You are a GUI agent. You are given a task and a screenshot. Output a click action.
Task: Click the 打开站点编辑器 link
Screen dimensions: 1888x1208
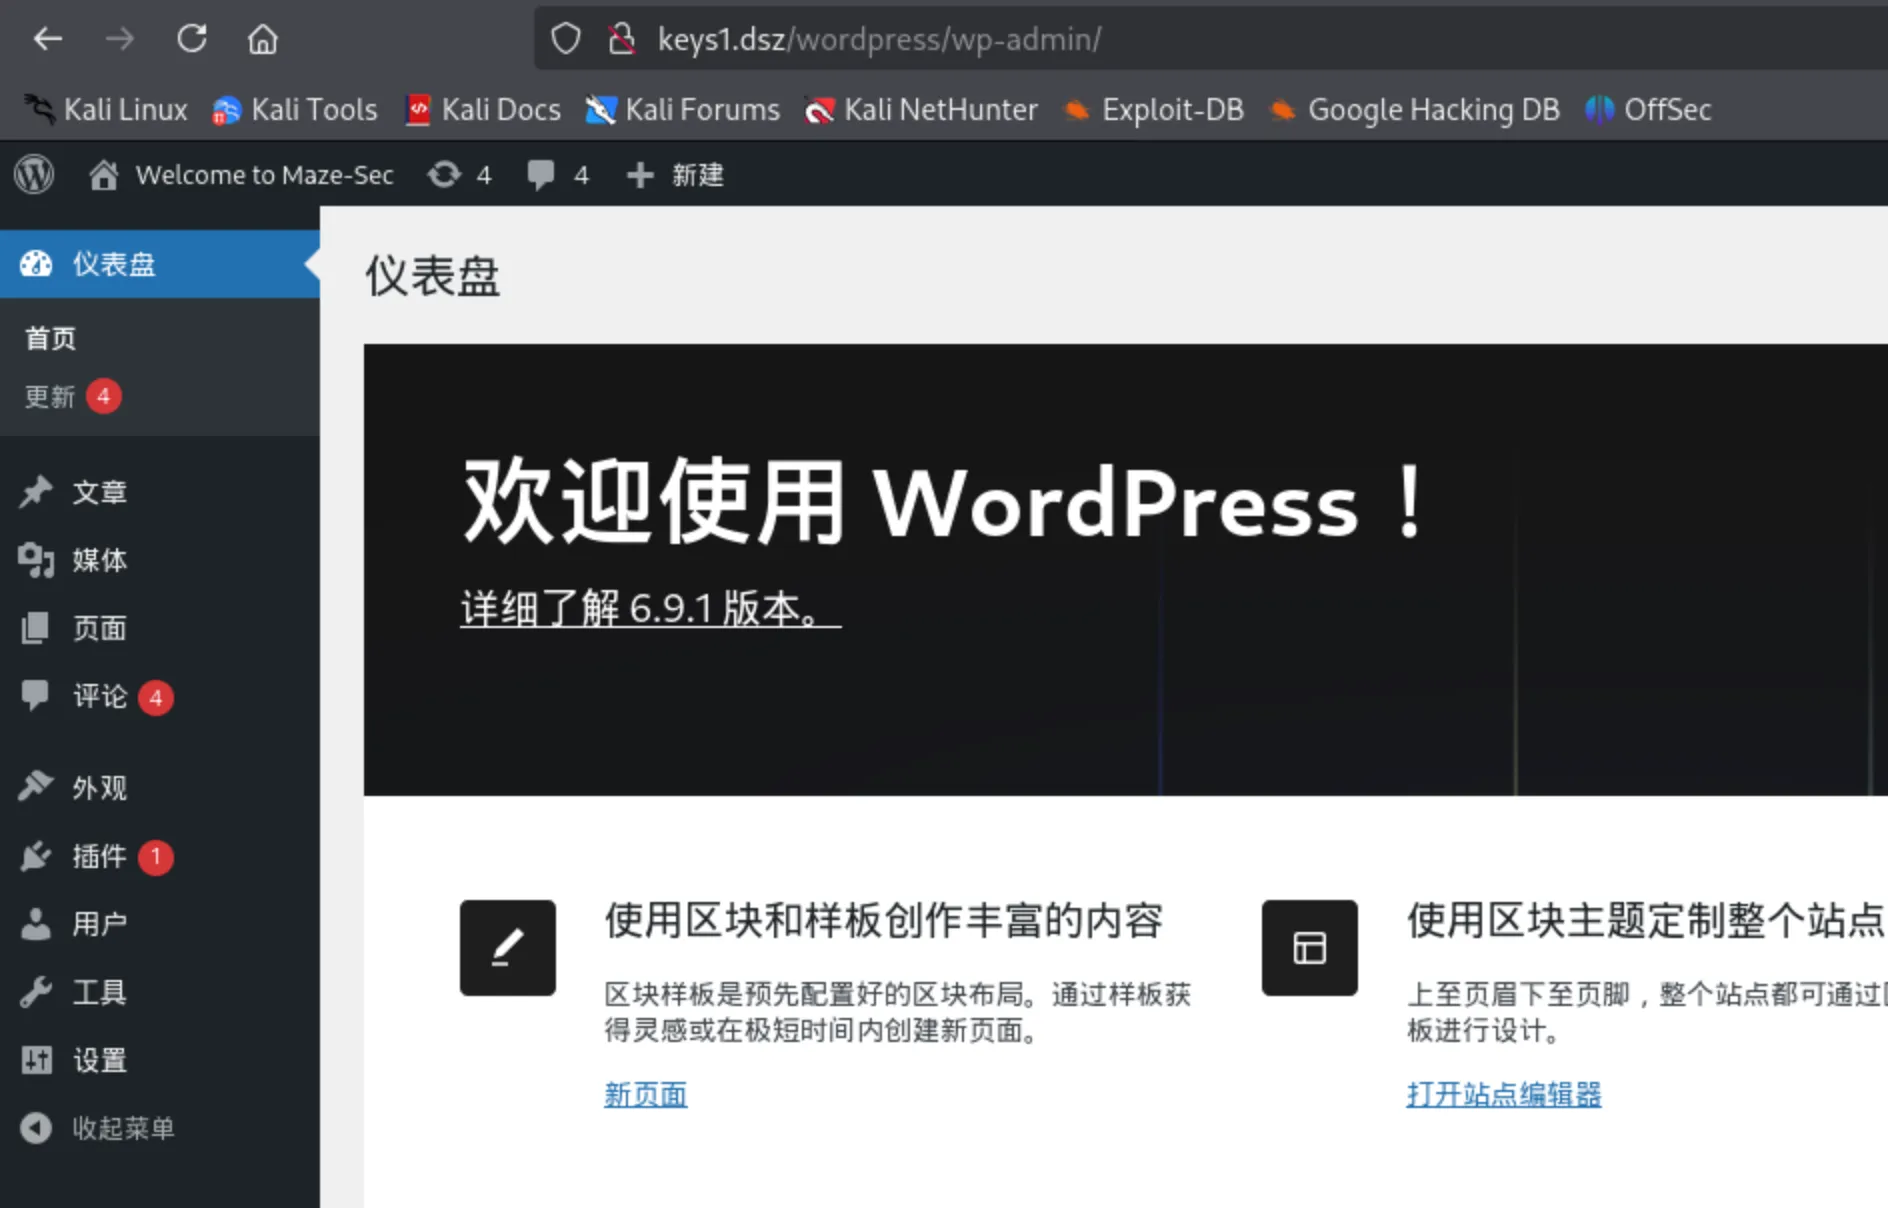coord(1504,1094)
